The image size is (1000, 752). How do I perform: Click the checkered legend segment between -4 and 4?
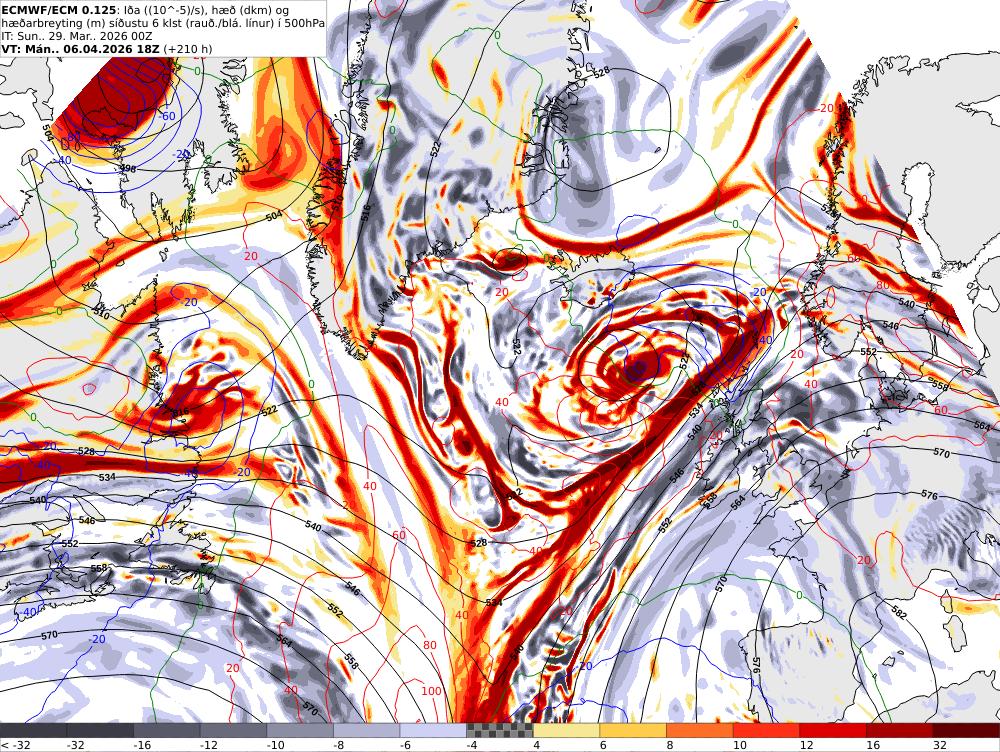tap(500, 730)
